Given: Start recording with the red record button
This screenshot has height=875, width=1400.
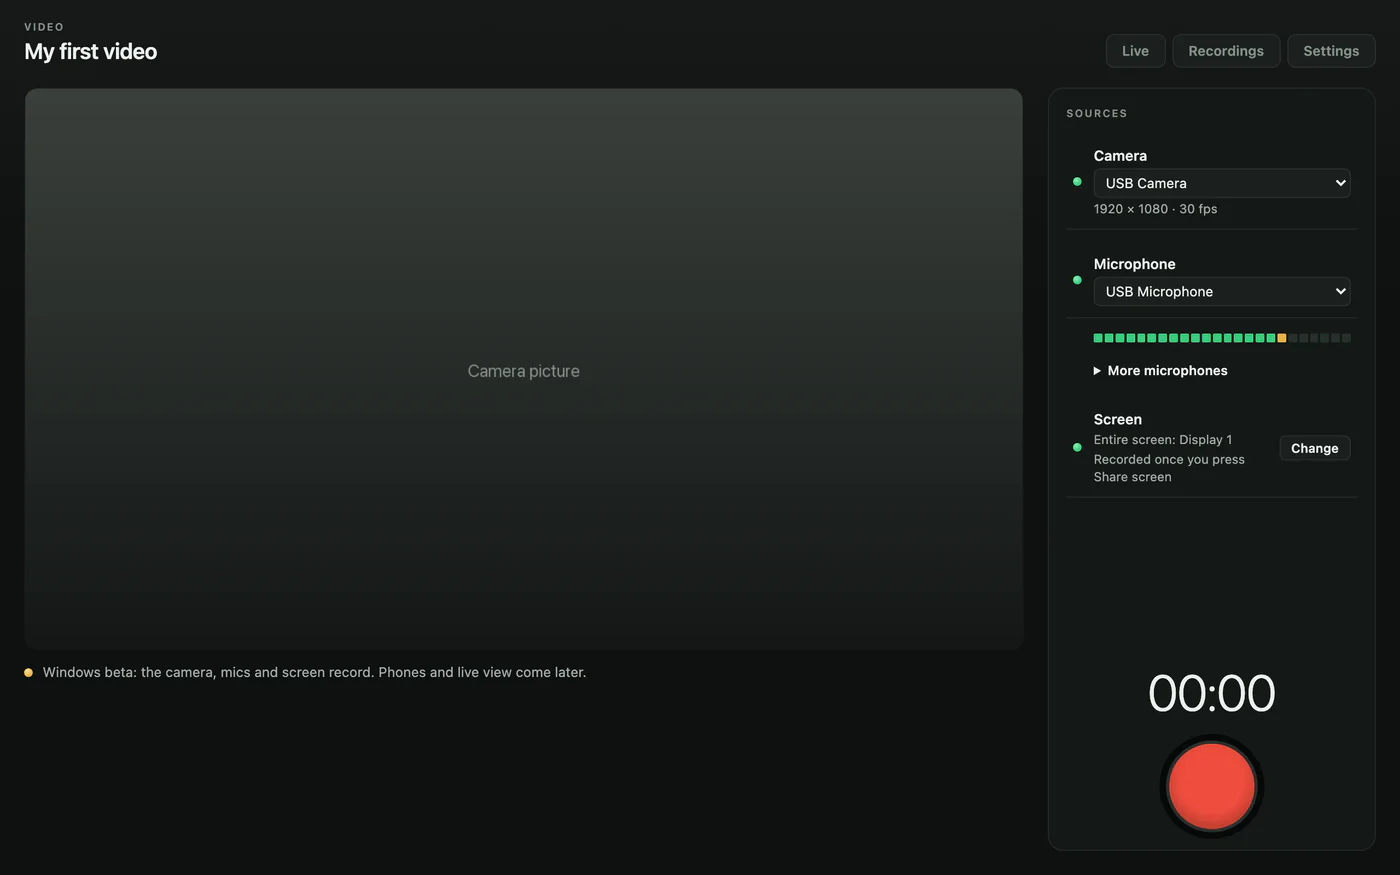Looking at the screenshot, I should pos(1211,786).
